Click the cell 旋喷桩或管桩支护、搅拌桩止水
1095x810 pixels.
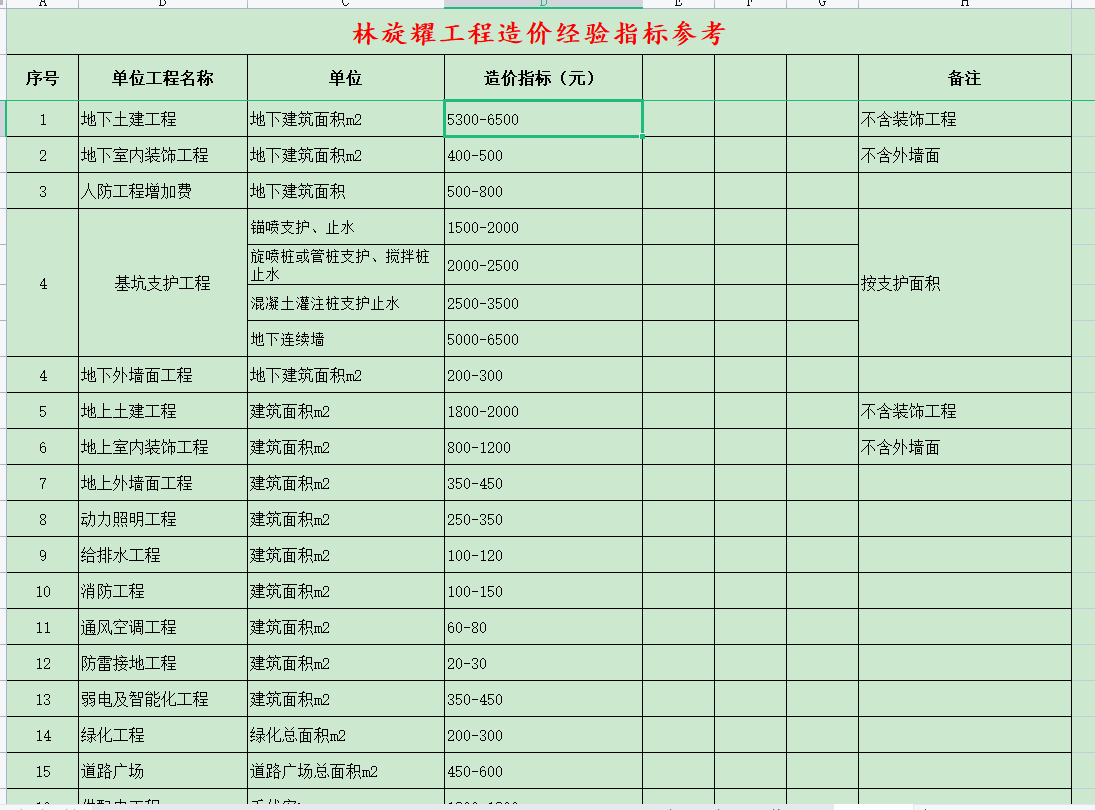[x=346, y=265]
